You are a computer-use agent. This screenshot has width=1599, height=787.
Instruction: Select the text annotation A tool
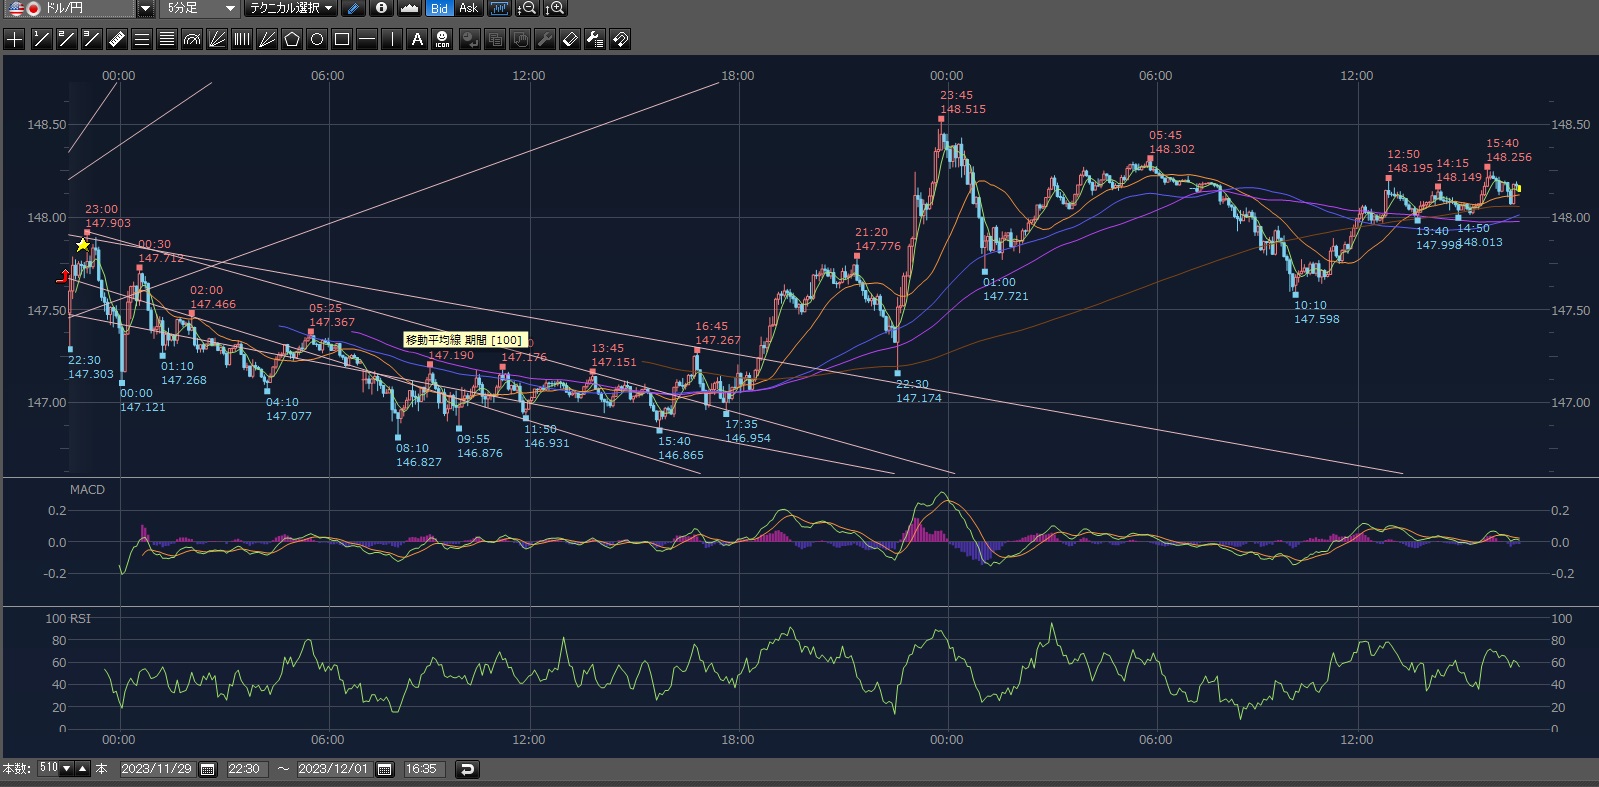tap(417, 39)
